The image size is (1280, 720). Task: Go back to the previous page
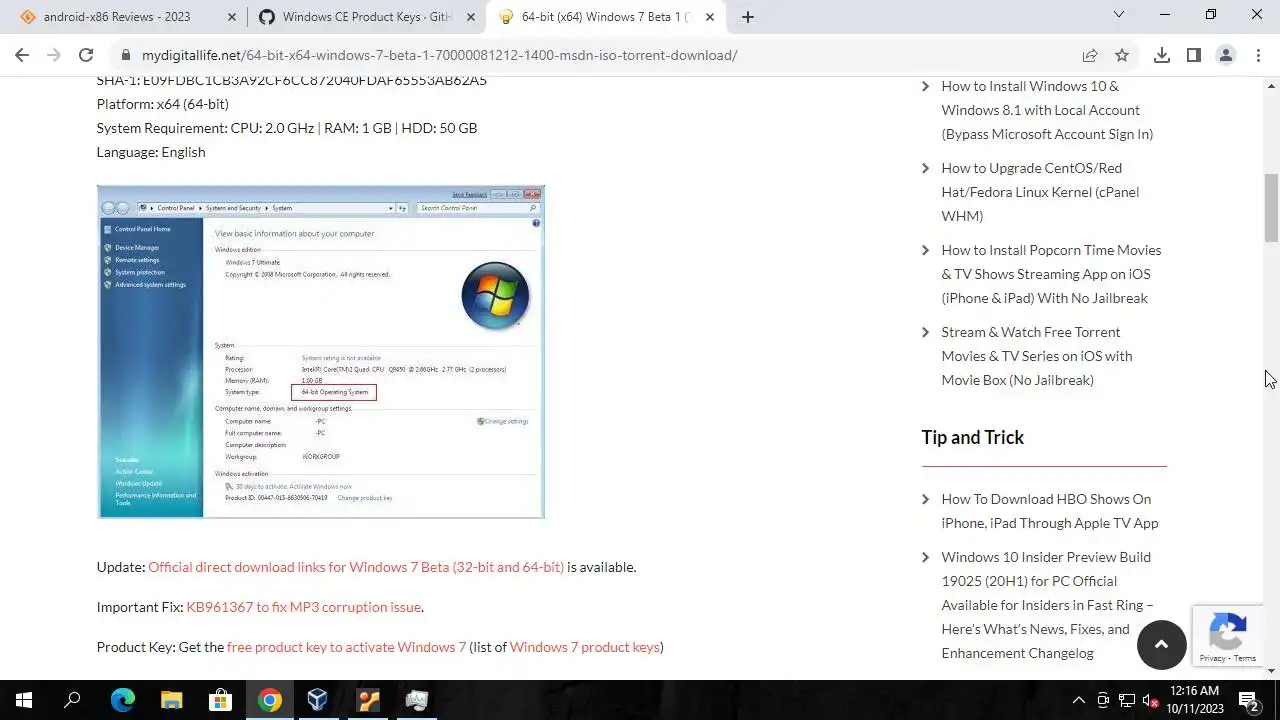point(22,55)
